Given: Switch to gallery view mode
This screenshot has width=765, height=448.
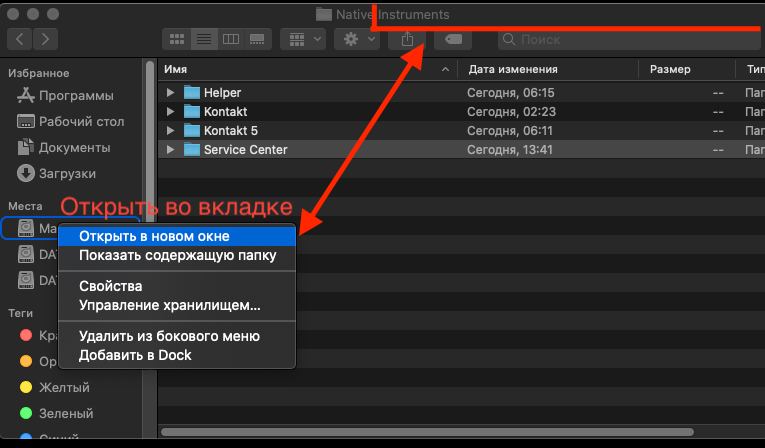Looking at the screenshot, I should pos(258,39).
